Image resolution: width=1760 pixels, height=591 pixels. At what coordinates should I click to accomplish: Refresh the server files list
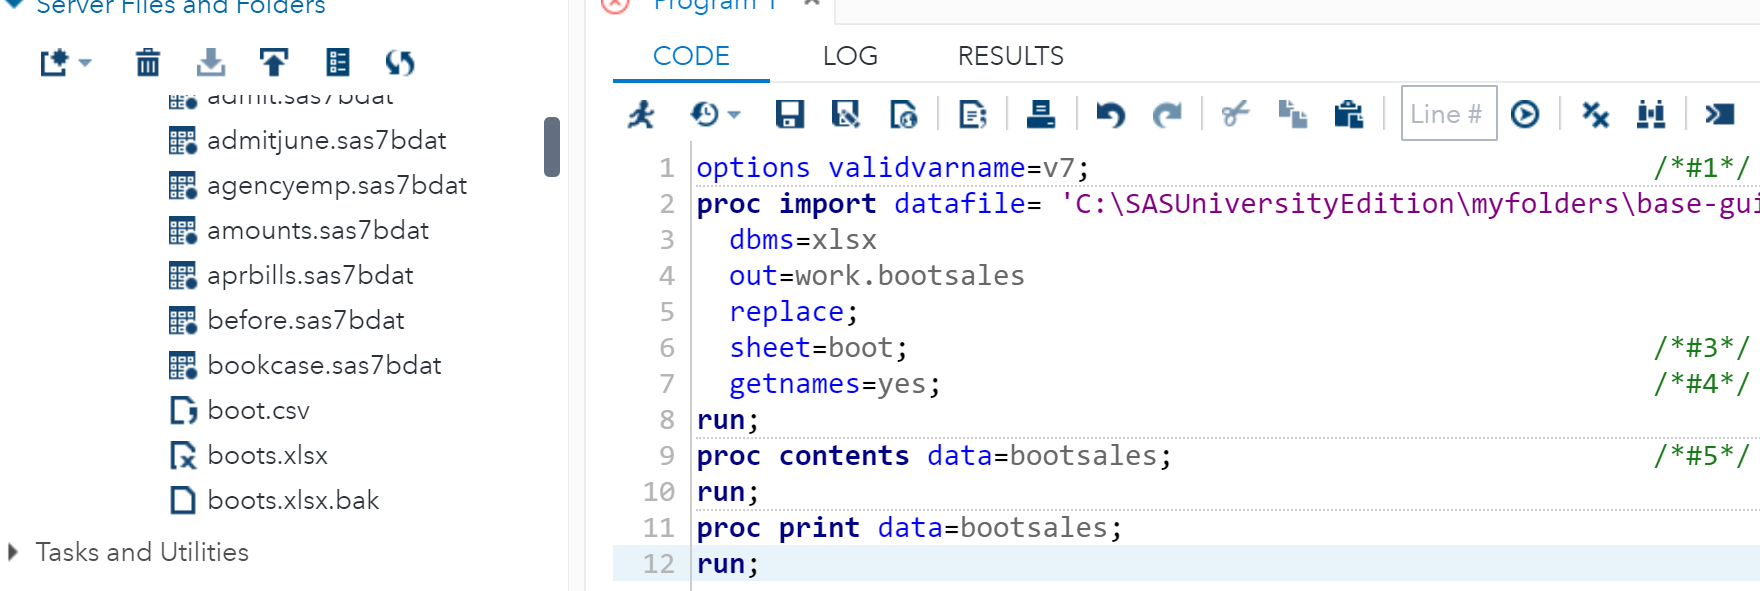400,63
